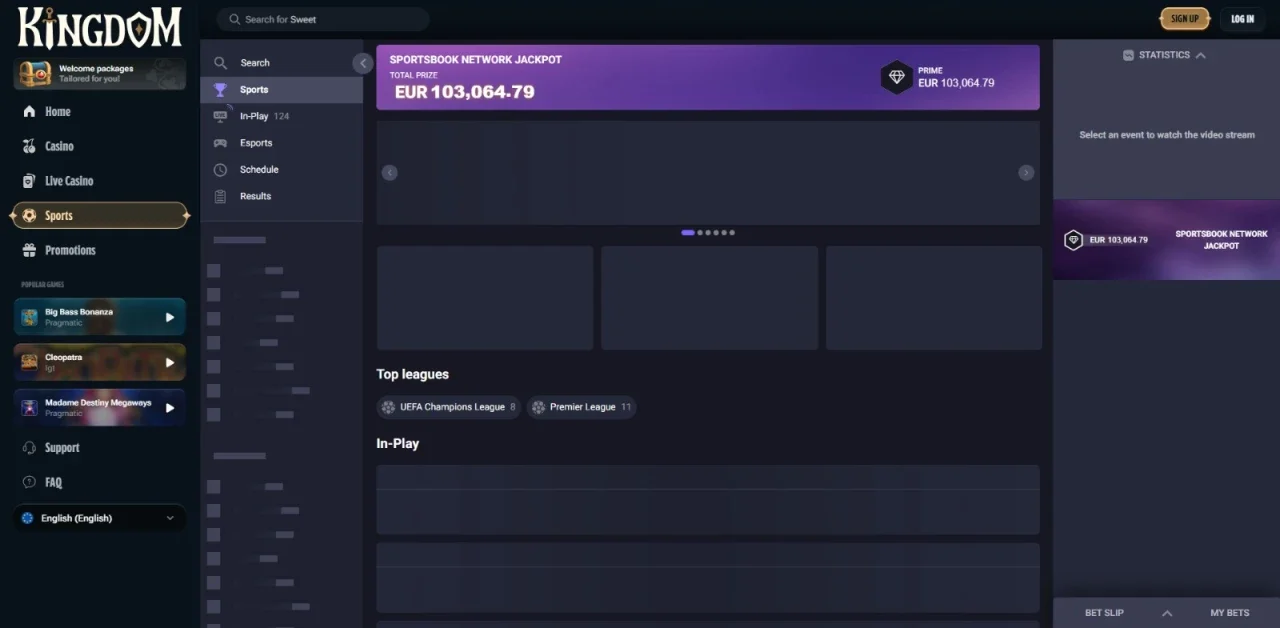The image size is (1280, 628).
Task: Advance carousel with the right arrow
Action: click(x=1025, y=173)
